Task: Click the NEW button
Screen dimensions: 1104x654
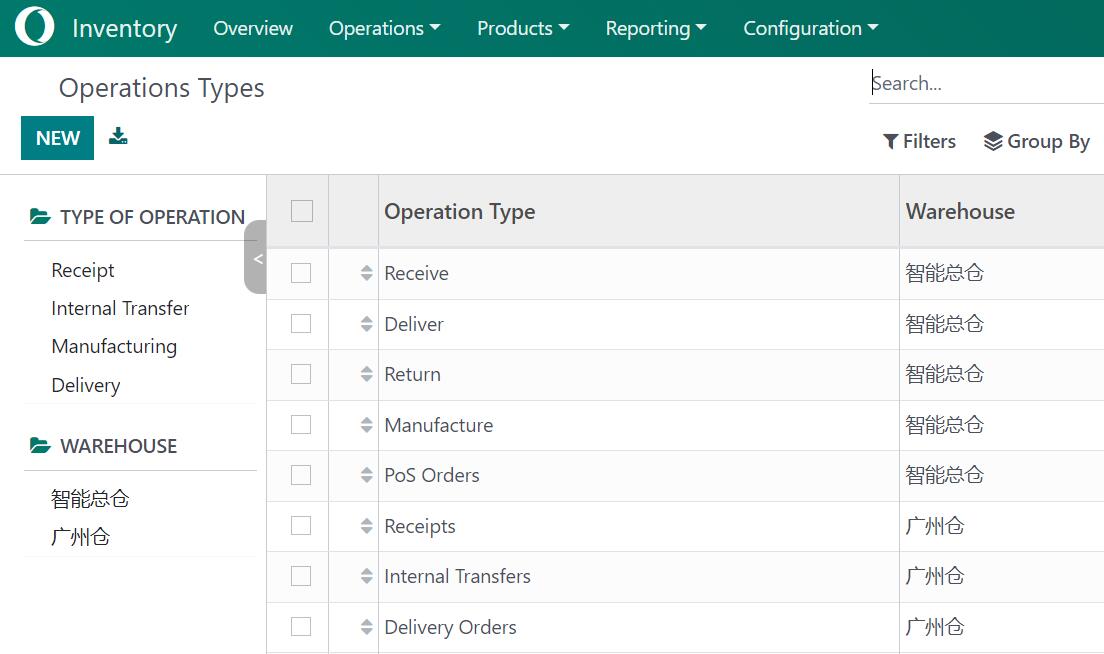Action: [x=57, y=138]
